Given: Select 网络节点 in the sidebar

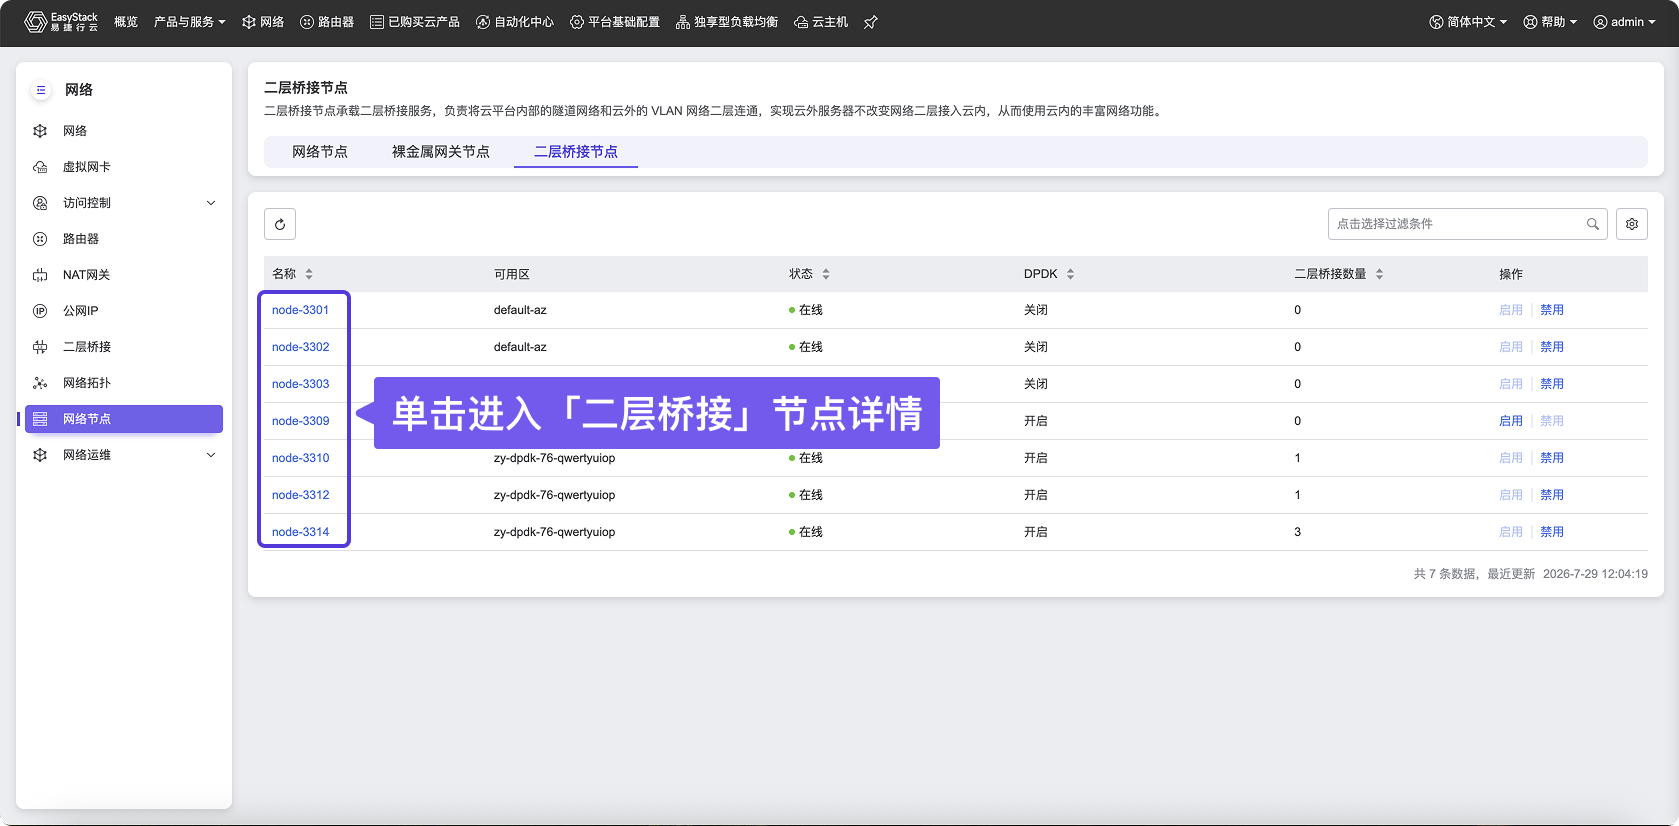Looking at the screenshot, I should click(124, 419).
